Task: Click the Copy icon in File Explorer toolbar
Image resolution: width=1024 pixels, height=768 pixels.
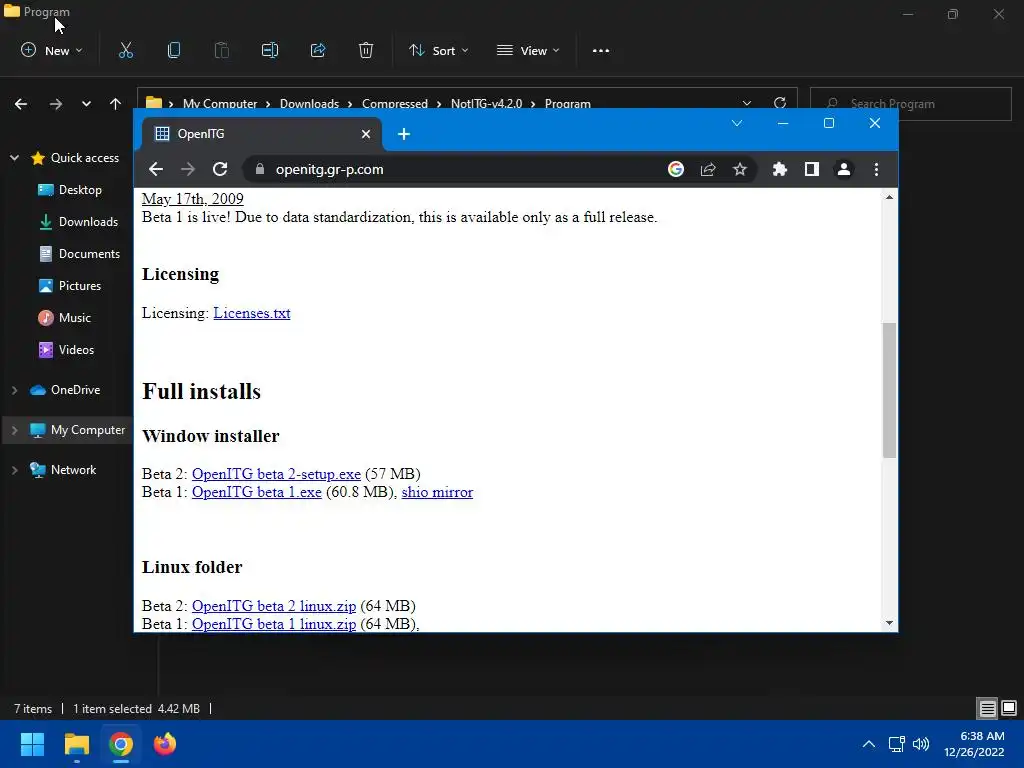Action: [174, 50]
